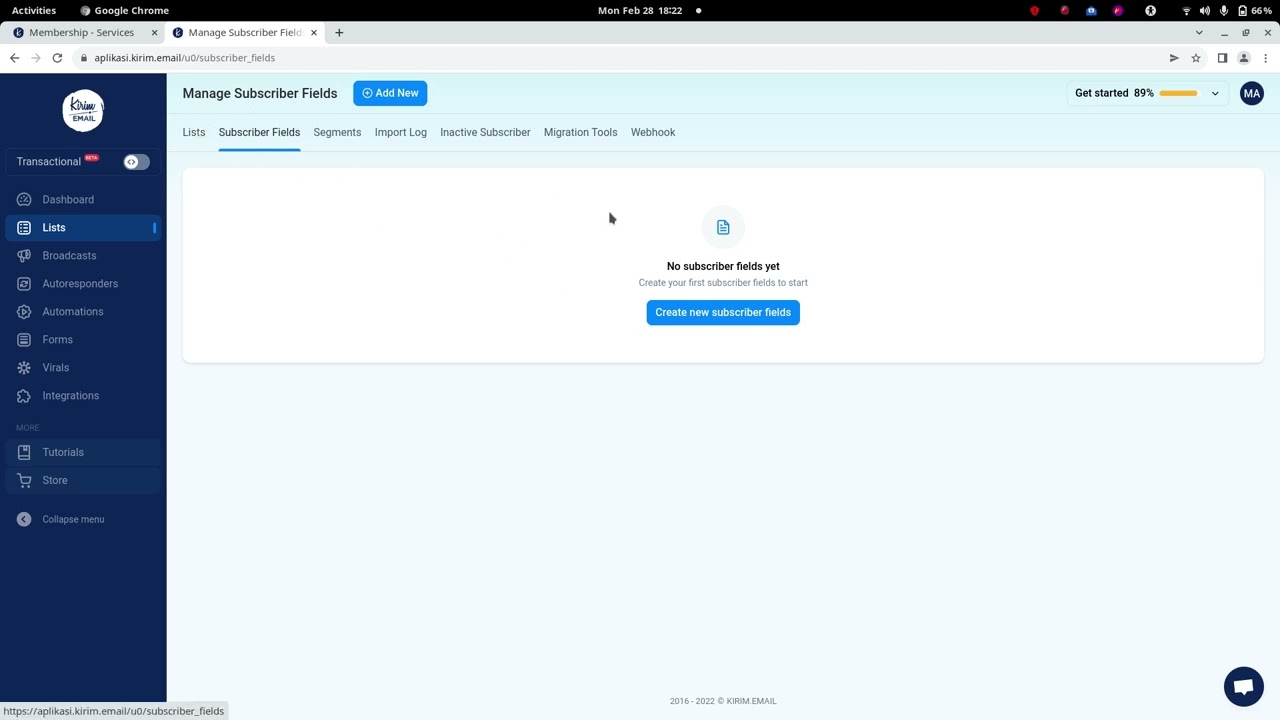Toggle the Transactional switch
Viewport: 1280px width, 720px height.
136,162
